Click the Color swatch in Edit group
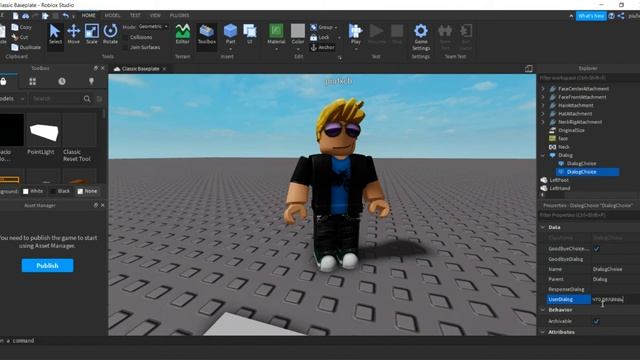The width and height of the screenshot is (640, 360). click(x=298, y=31)
